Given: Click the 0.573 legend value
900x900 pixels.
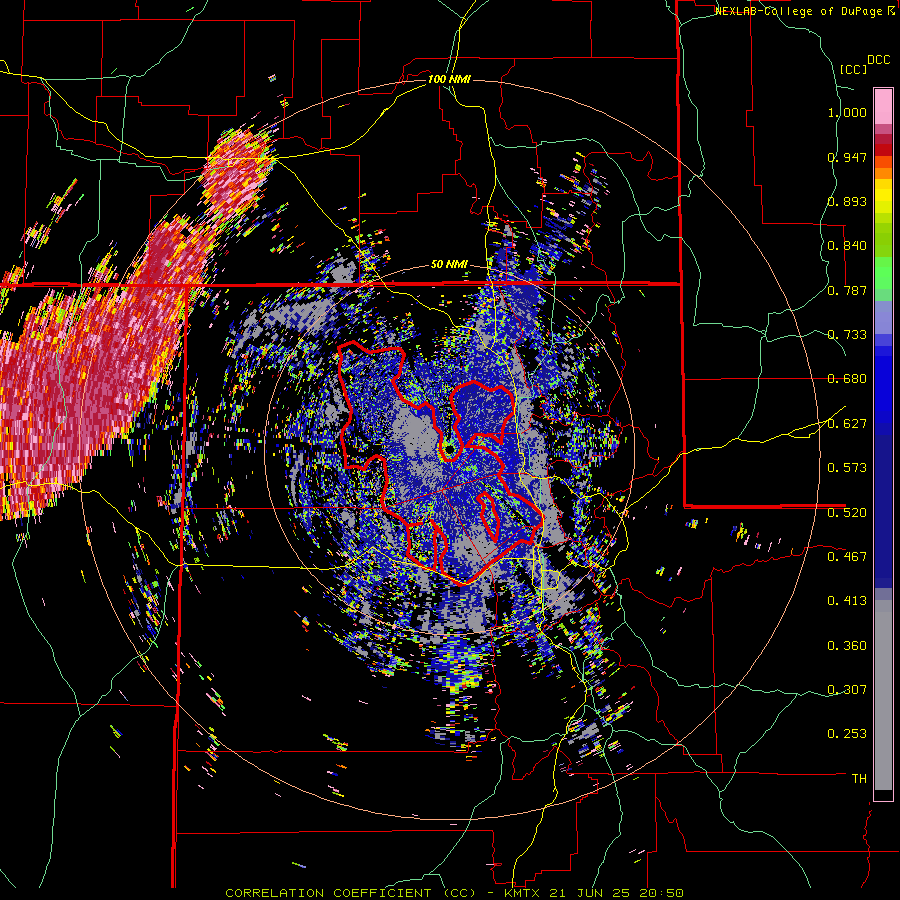Looking at the screenshot, I should pos(847,468).
